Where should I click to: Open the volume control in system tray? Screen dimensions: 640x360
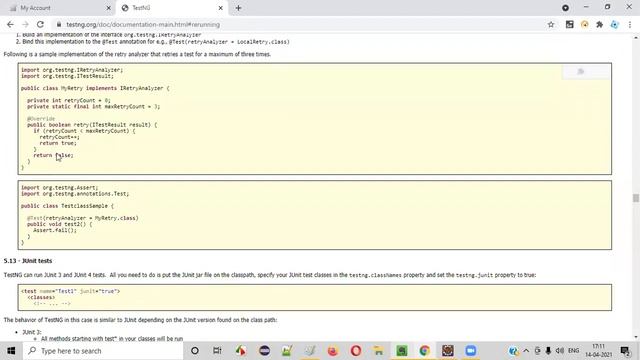[560, 351]
